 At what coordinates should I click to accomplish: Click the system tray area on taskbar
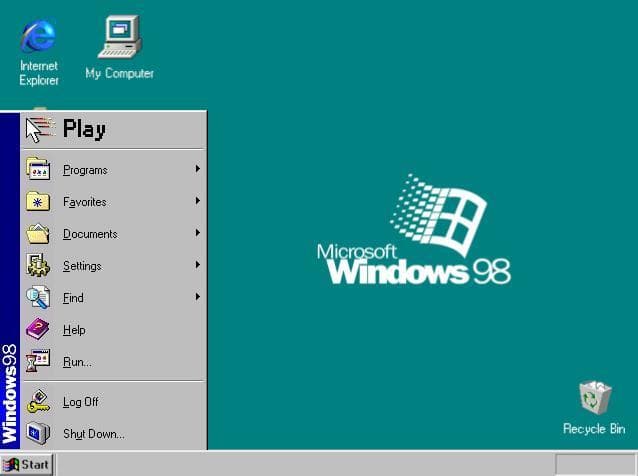pos(596,464)
